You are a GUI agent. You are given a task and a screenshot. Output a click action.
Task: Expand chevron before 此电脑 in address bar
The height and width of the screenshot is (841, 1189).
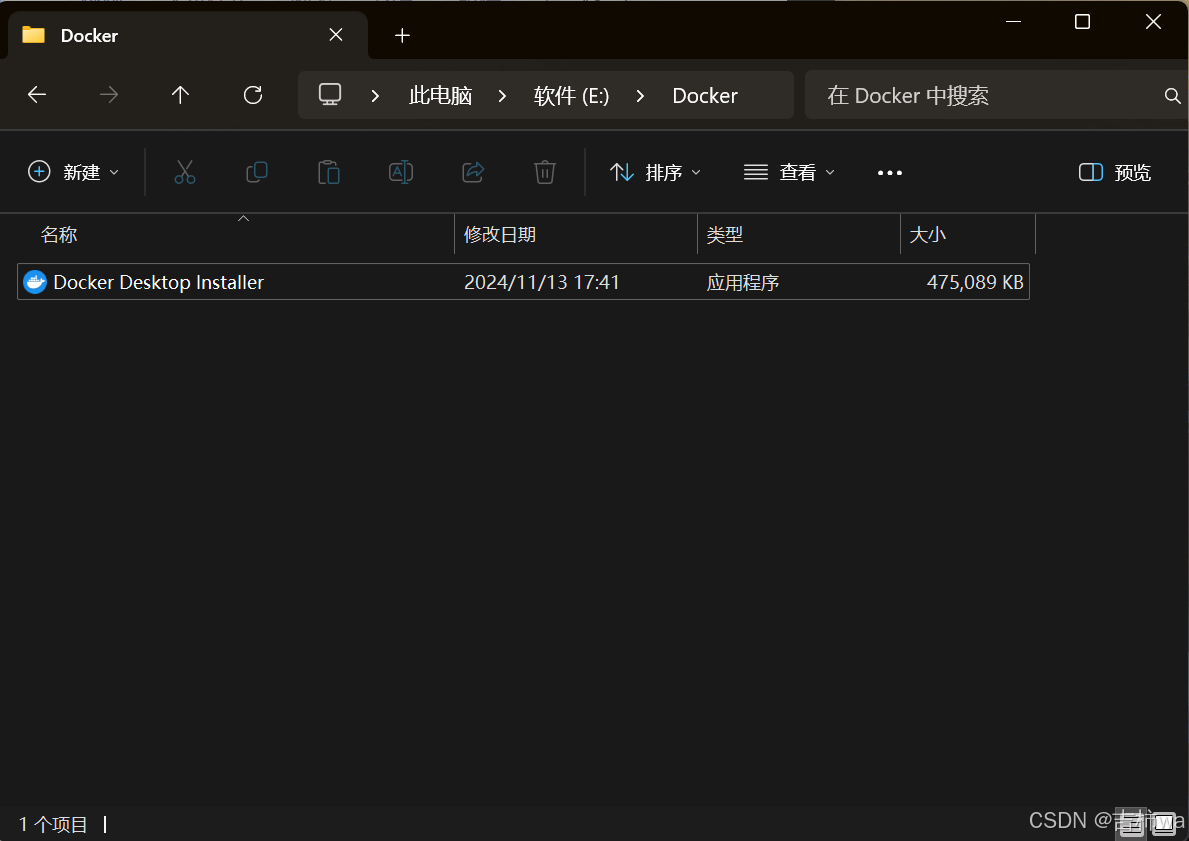(x=375, y=96)
